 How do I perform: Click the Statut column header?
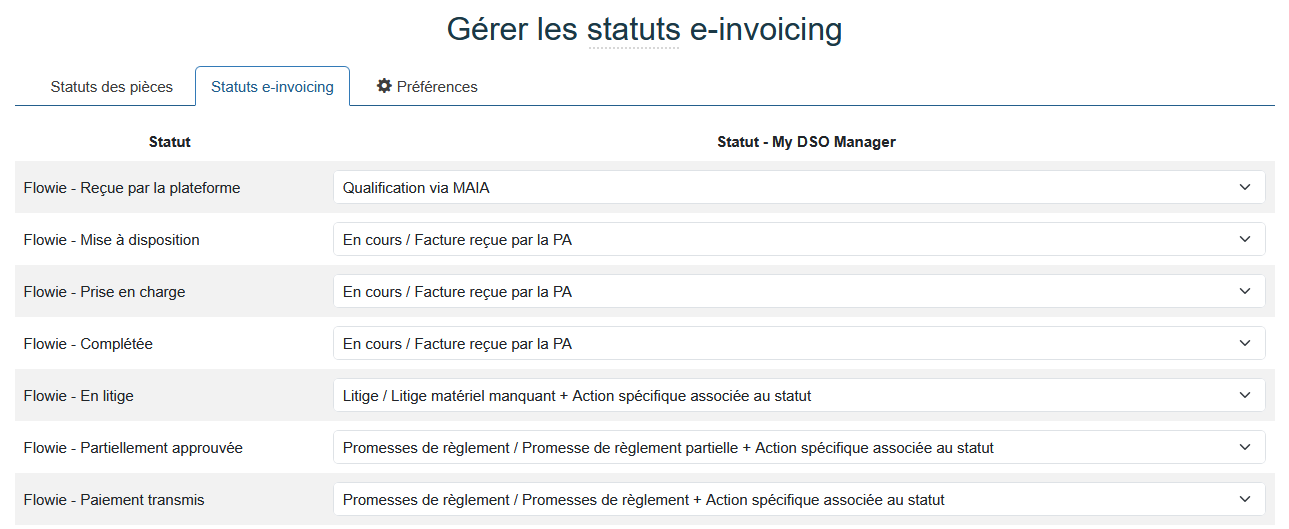click(170, 142)
